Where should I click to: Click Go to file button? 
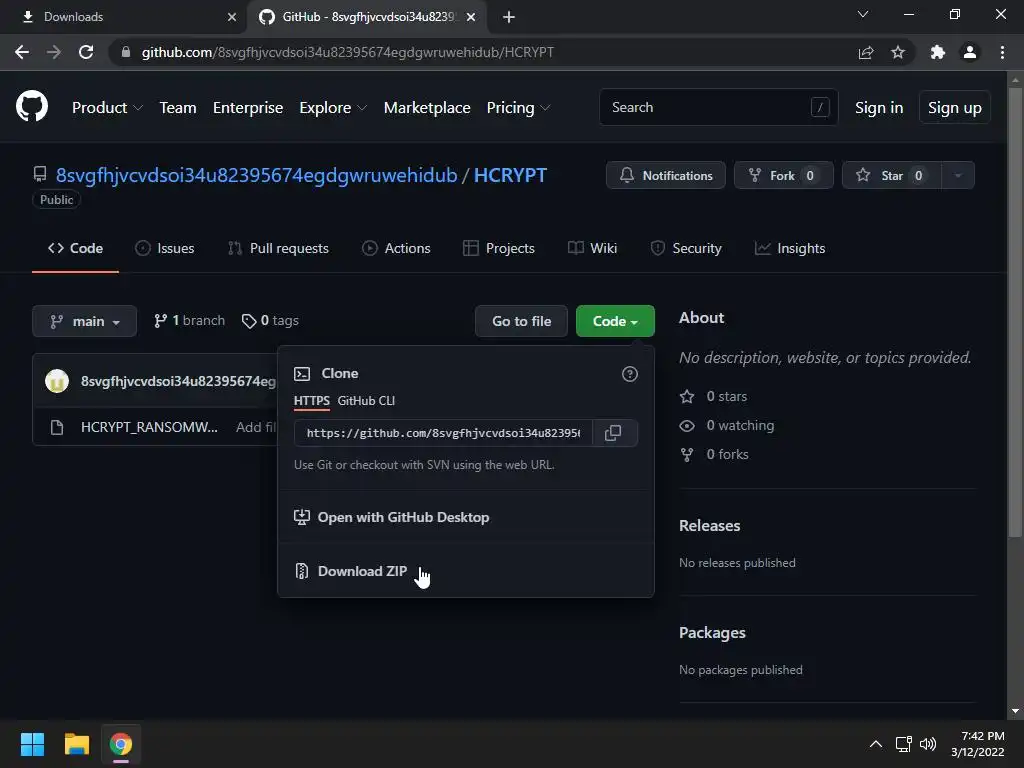tap(521, 321)
